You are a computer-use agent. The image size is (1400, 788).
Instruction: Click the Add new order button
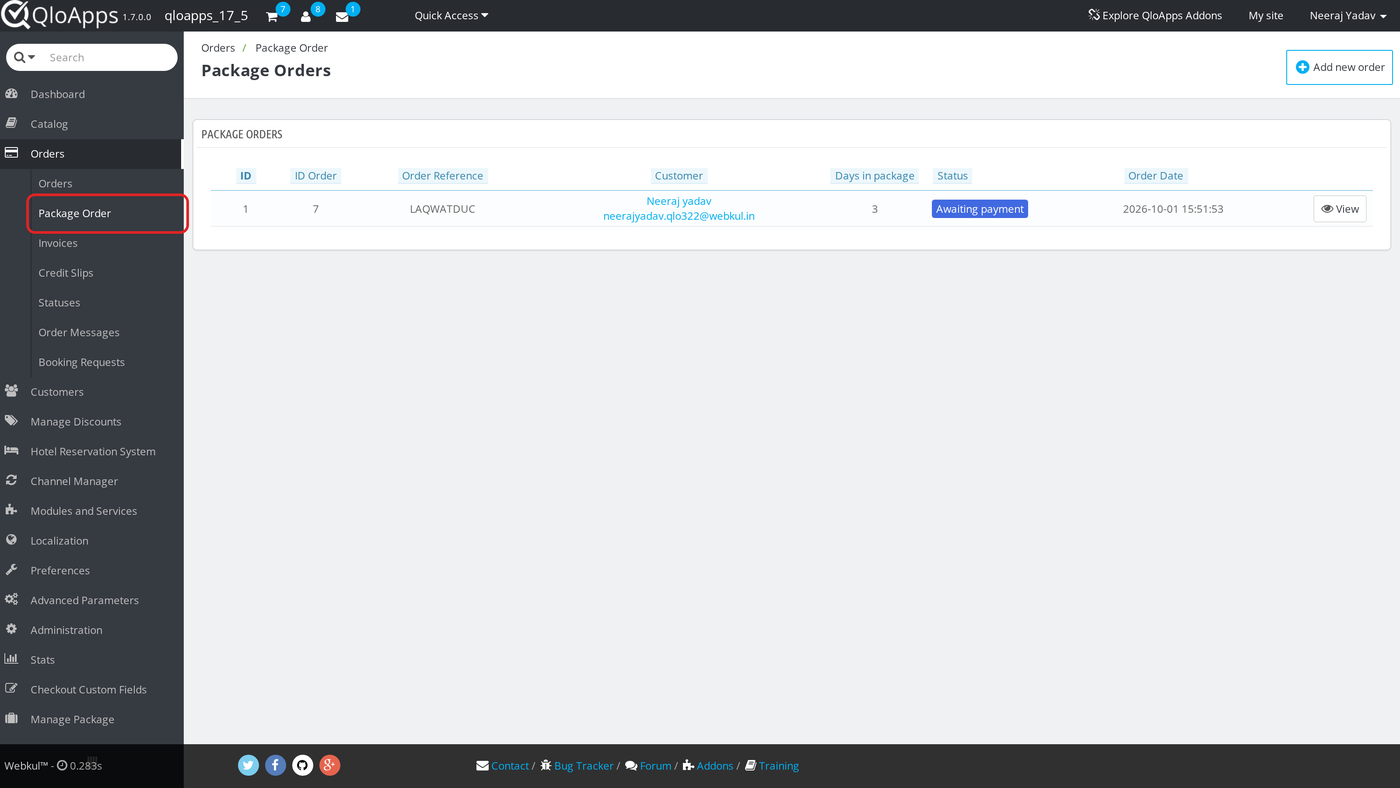coord(1339,67)
